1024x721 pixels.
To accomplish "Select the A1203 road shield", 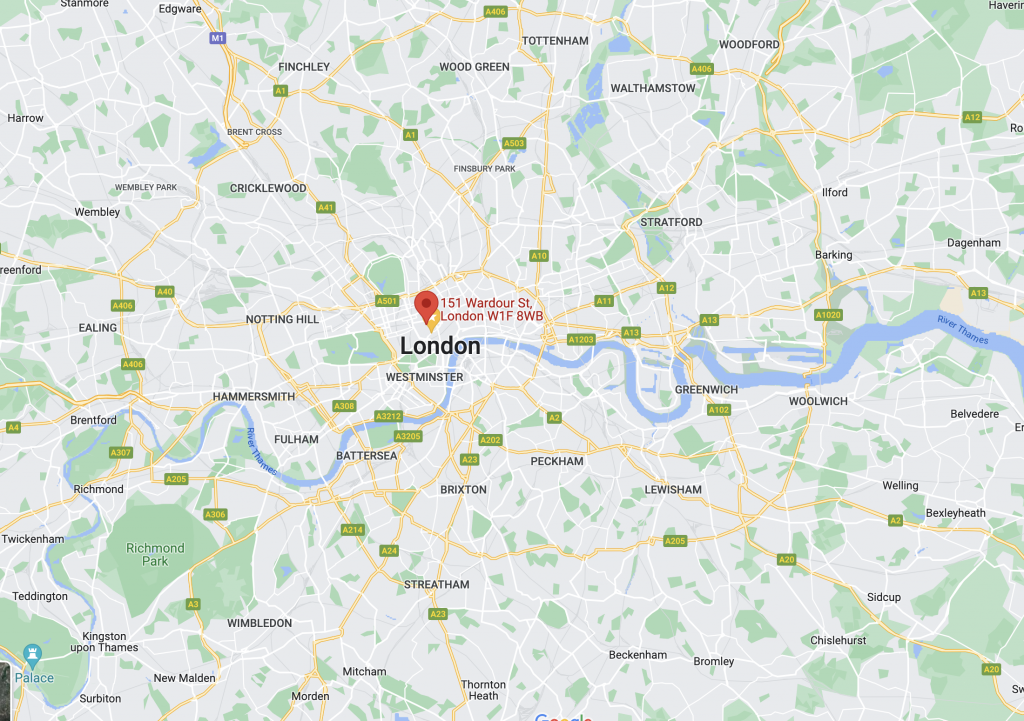I will coord(581,340).
